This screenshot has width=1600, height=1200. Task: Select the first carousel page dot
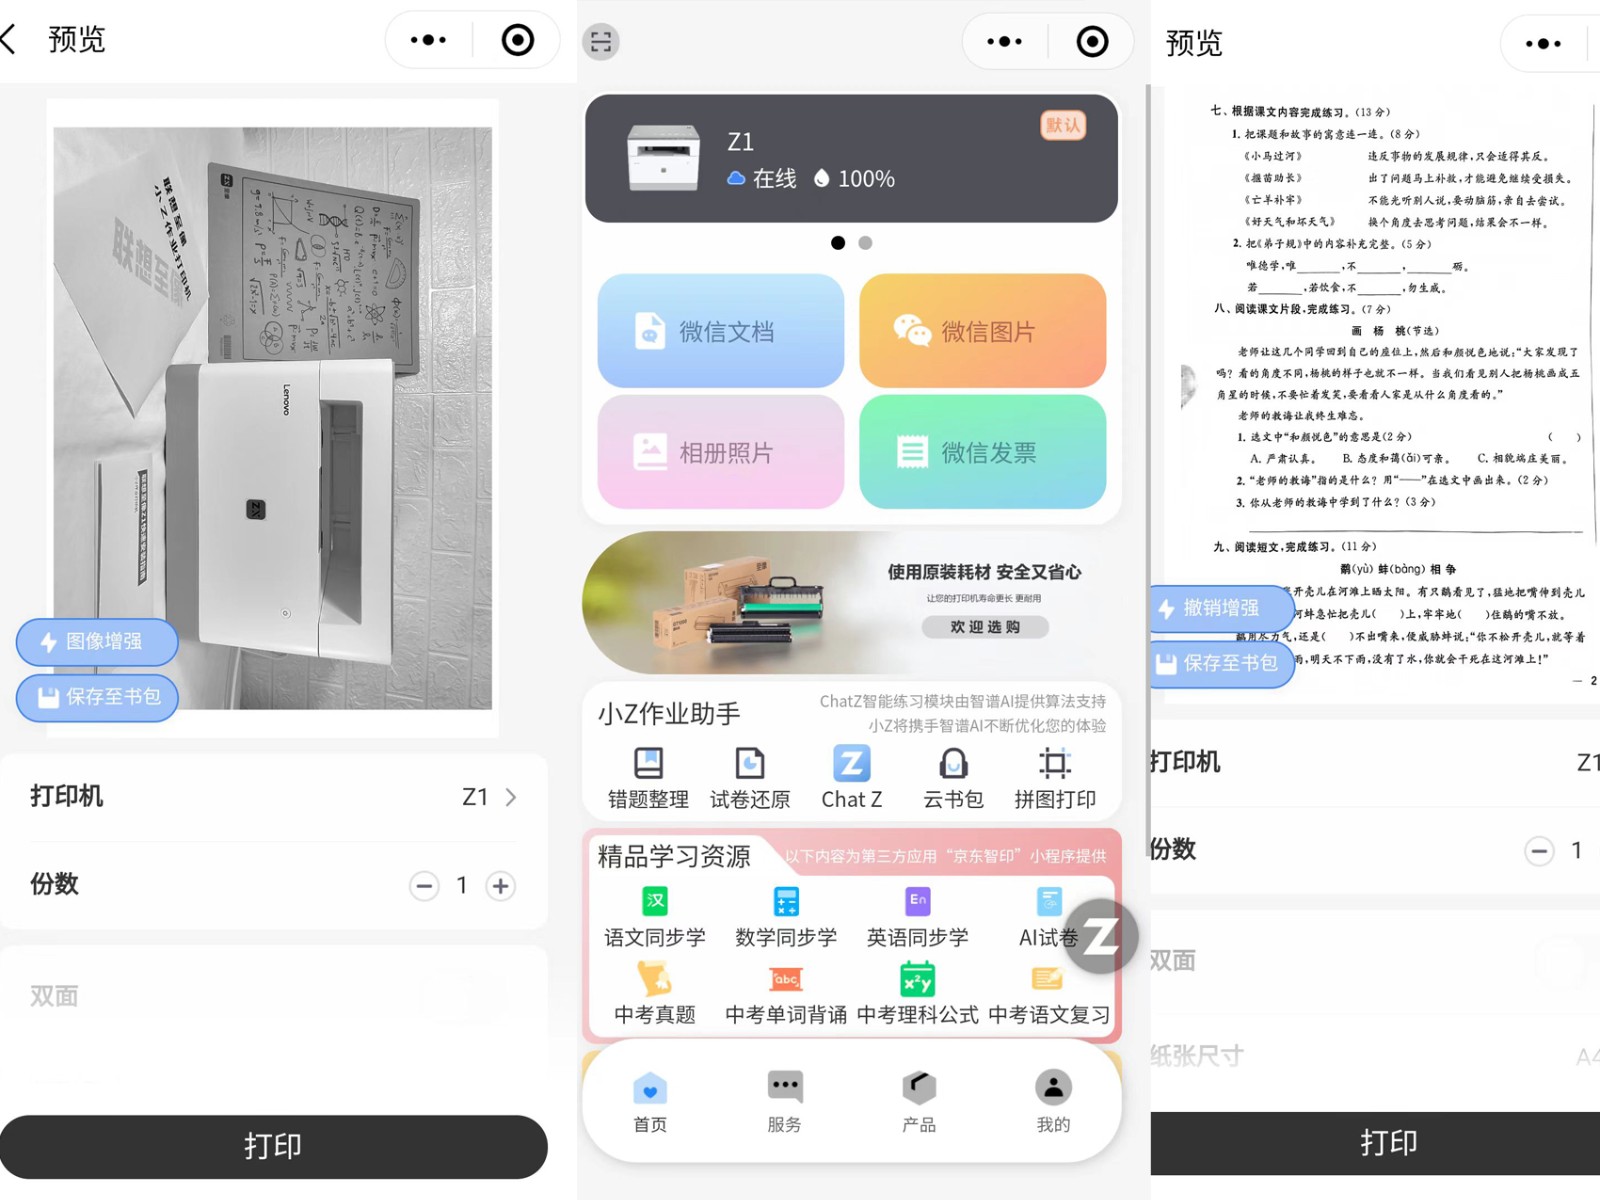838,243
